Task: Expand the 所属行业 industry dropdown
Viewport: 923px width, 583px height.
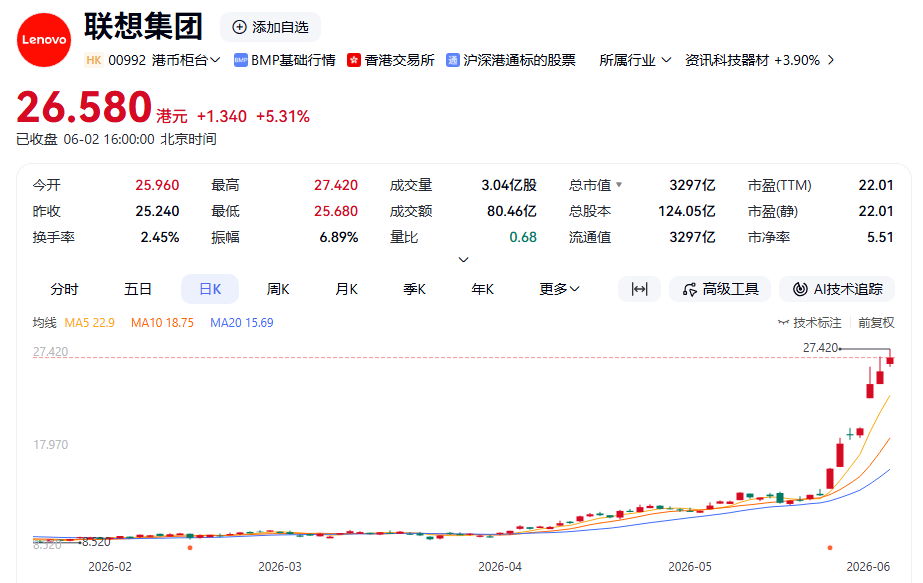Action: [x=635, y=60]
